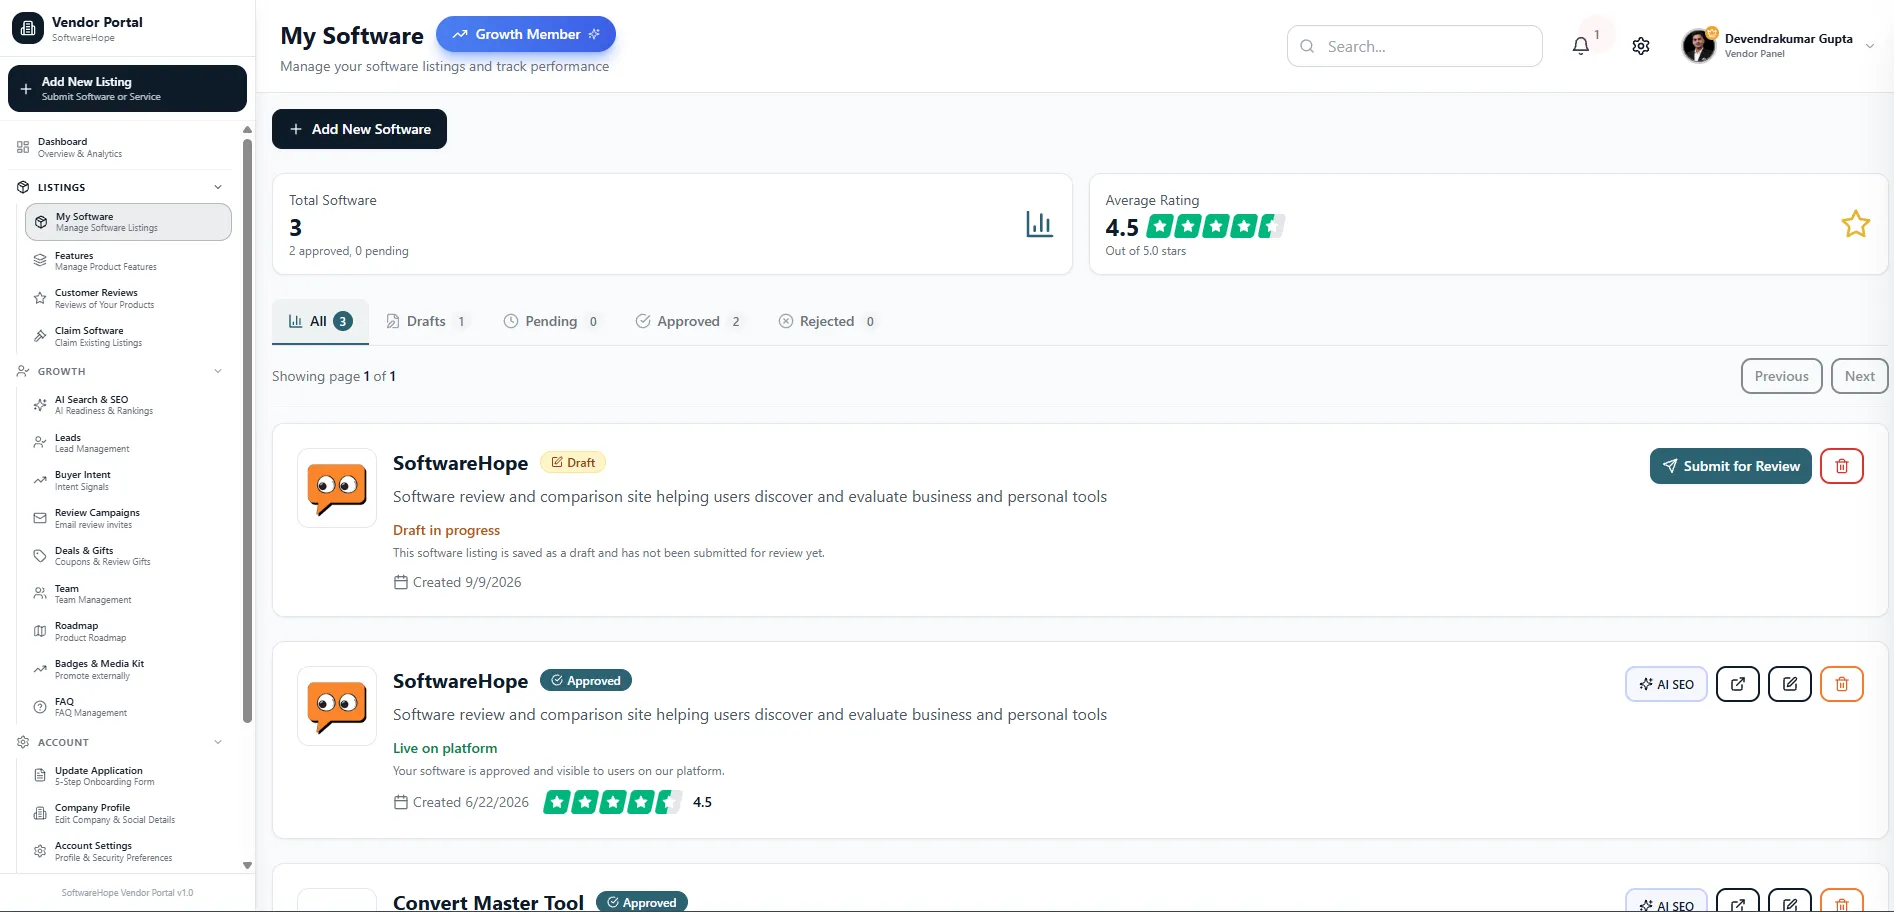Open Product Roadmap in sidebar
Viewport: 1894px width, 912px height.
coord(128,632)
